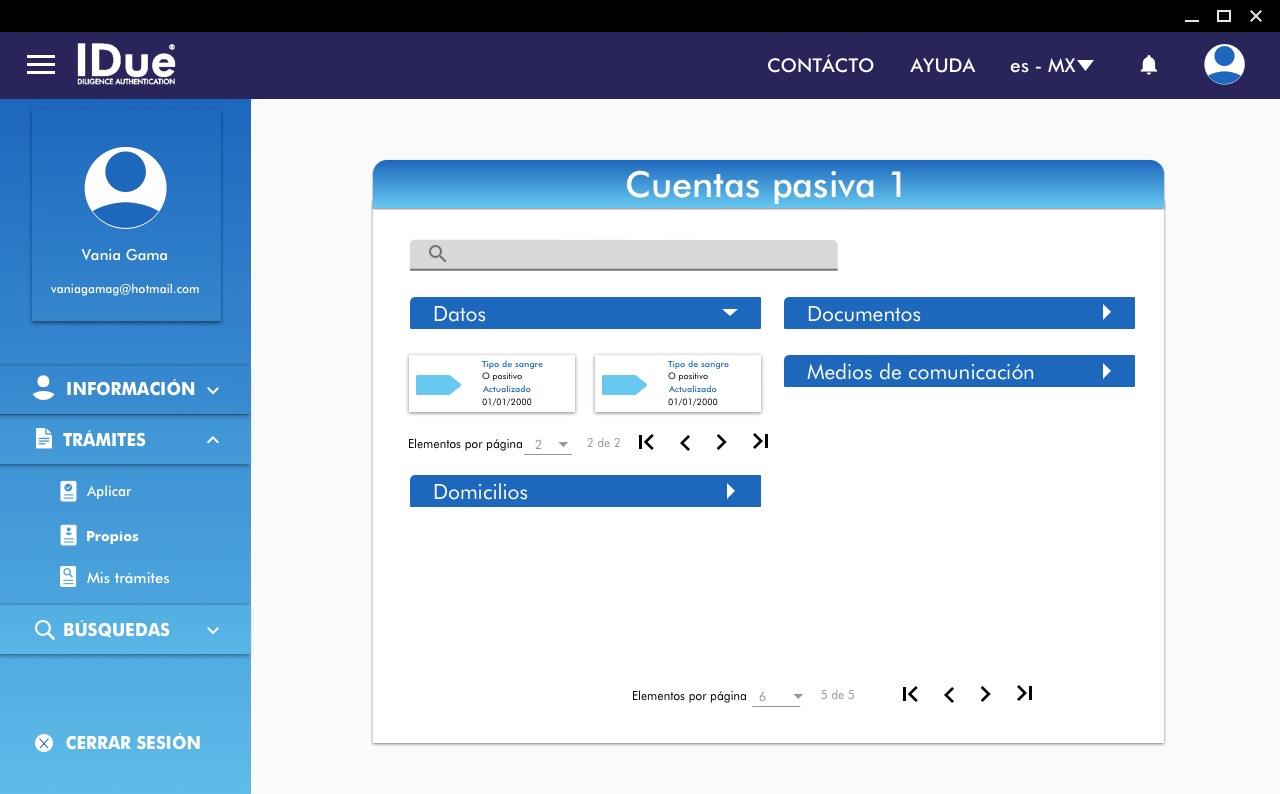Click the CONTÁCTO link

(820, 66)
